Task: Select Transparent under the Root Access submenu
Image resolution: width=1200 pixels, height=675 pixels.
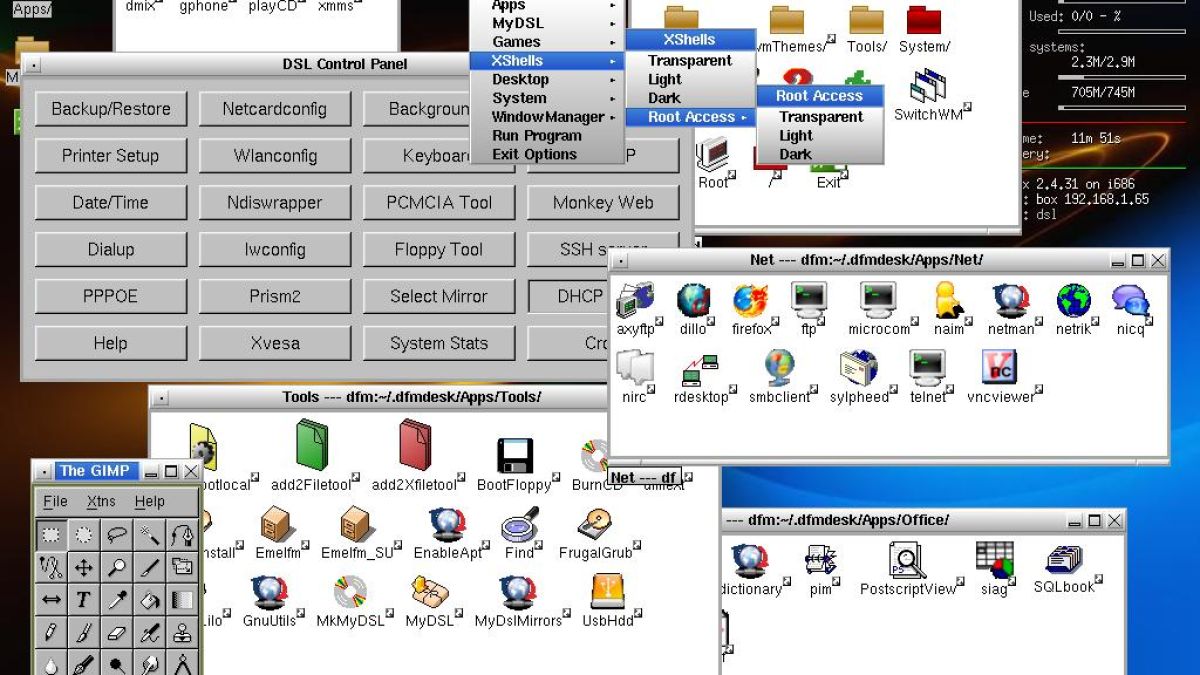Action: pyautogui.click(x=820, y=117)
